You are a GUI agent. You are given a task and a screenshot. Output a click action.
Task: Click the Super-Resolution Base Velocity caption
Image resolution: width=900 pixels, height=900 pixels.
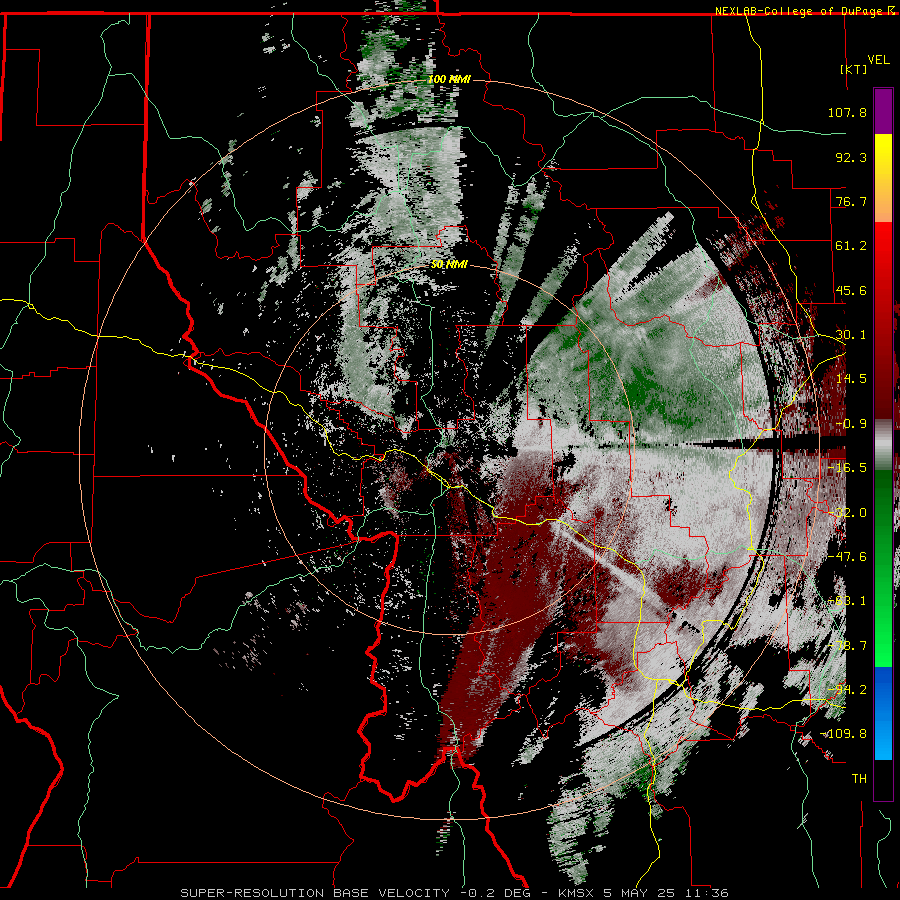pos(455,893)
